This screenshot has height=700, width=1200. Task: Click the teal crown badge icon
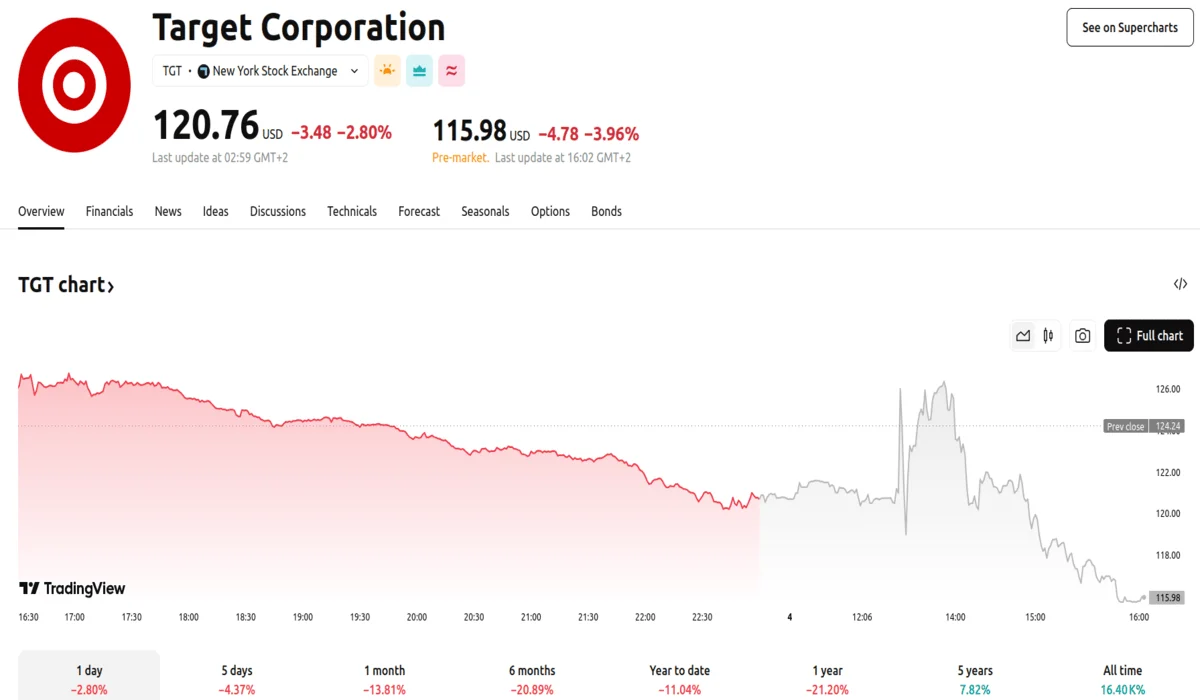(420, 71)
